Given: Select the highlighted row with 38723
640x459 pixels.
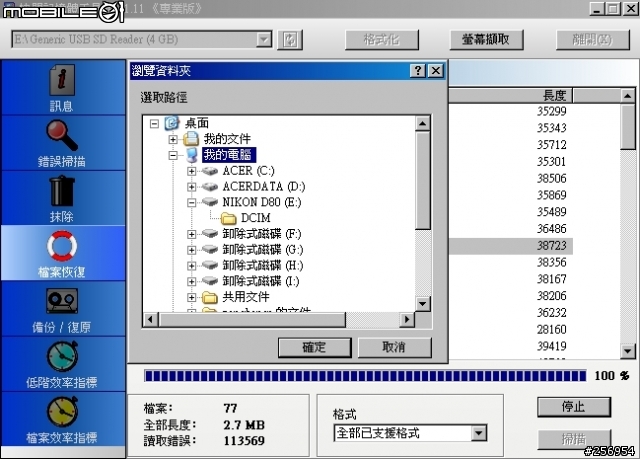Looking at the screenshot, I should tap(511, 246).
